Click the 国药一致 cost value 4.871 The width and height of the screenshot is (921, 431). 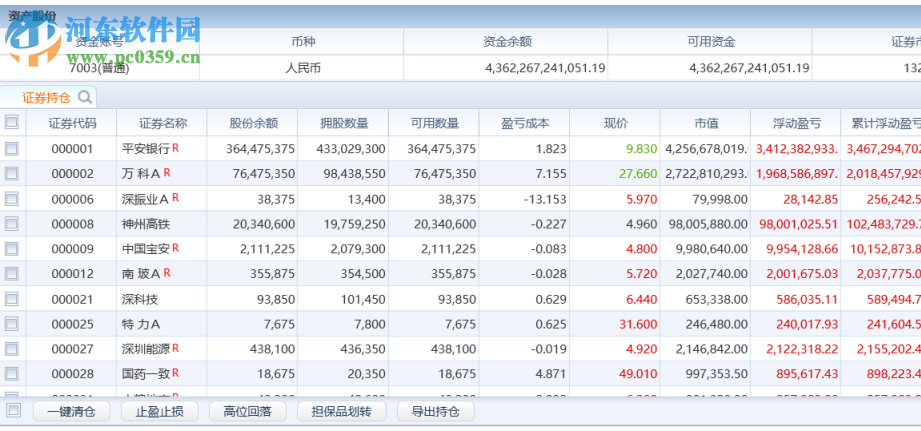pyautogui.click(x=551, y=373)
